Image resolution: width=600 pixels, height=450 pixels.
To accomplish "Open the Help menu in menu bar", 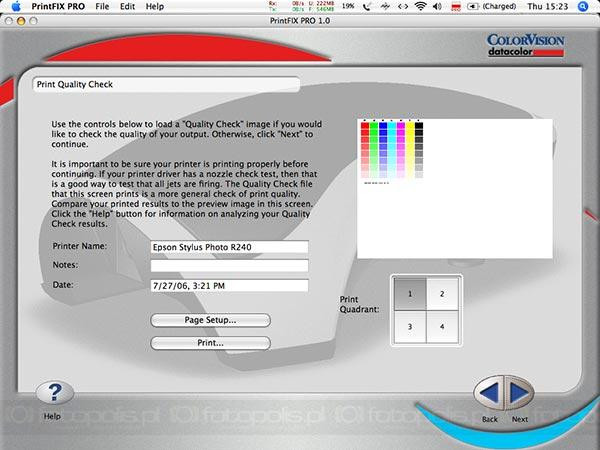I will [x=155, y=7].
